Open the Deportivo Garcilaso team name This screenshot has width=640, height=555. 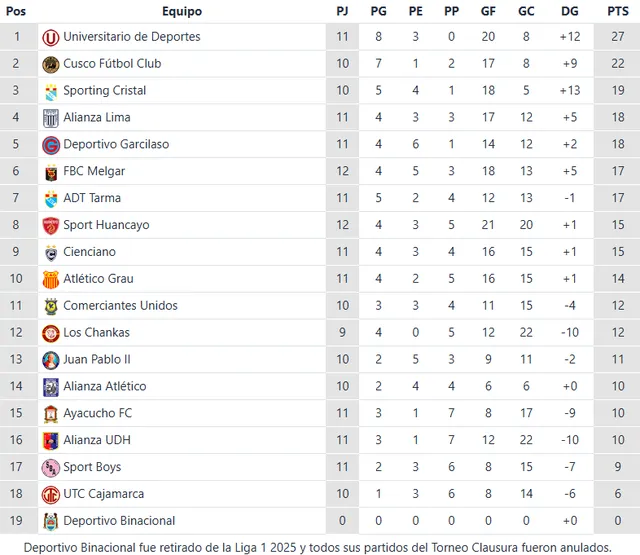(116, 144)
